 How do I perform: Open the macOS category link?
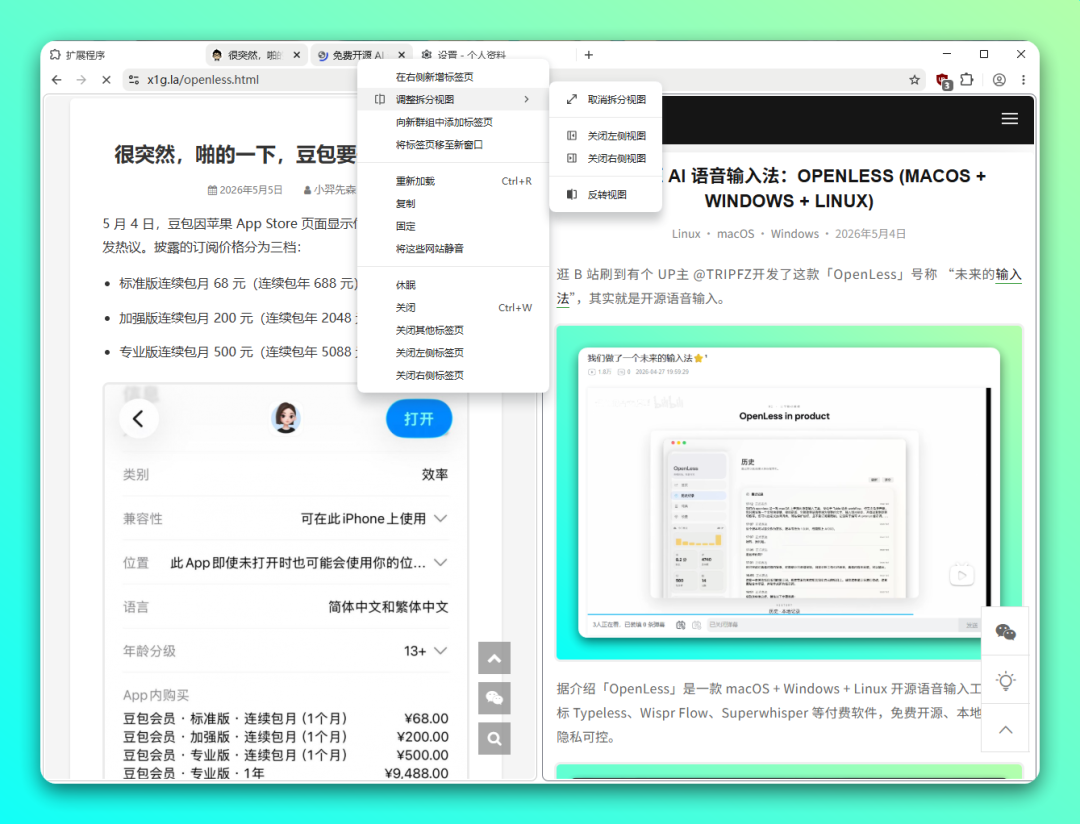tap(736, 234)
